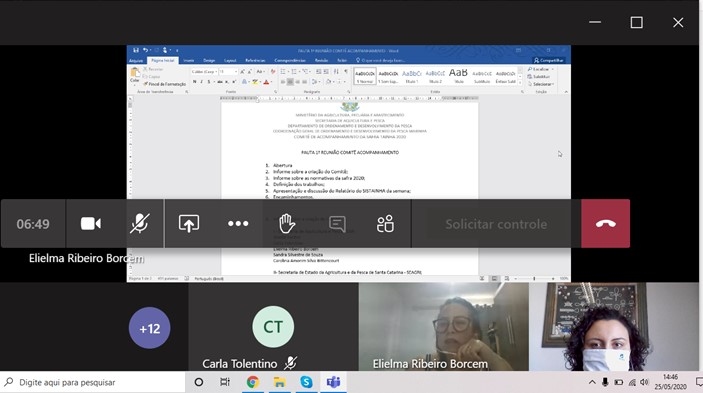Toggle italic I button in Word
This screenshot has height=393, width=703.
(x=201, y=82)
